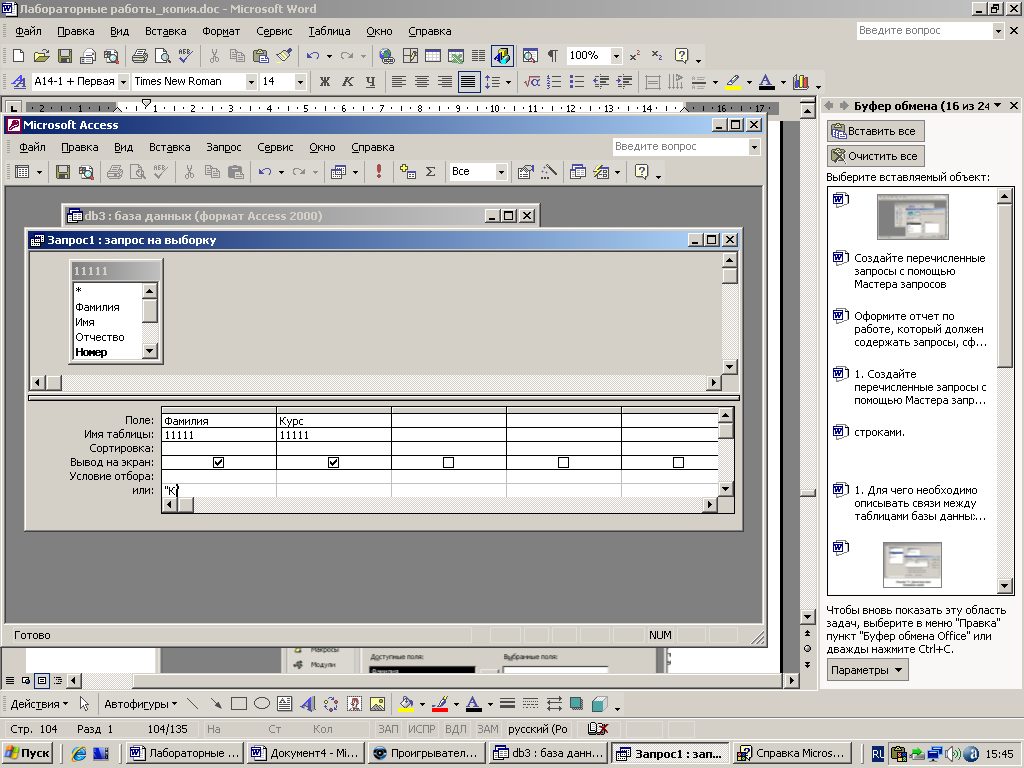Open the style dropdown A14-1 + Первая
The width and height of the screenshot is (1024, 768).
(123, 82)
